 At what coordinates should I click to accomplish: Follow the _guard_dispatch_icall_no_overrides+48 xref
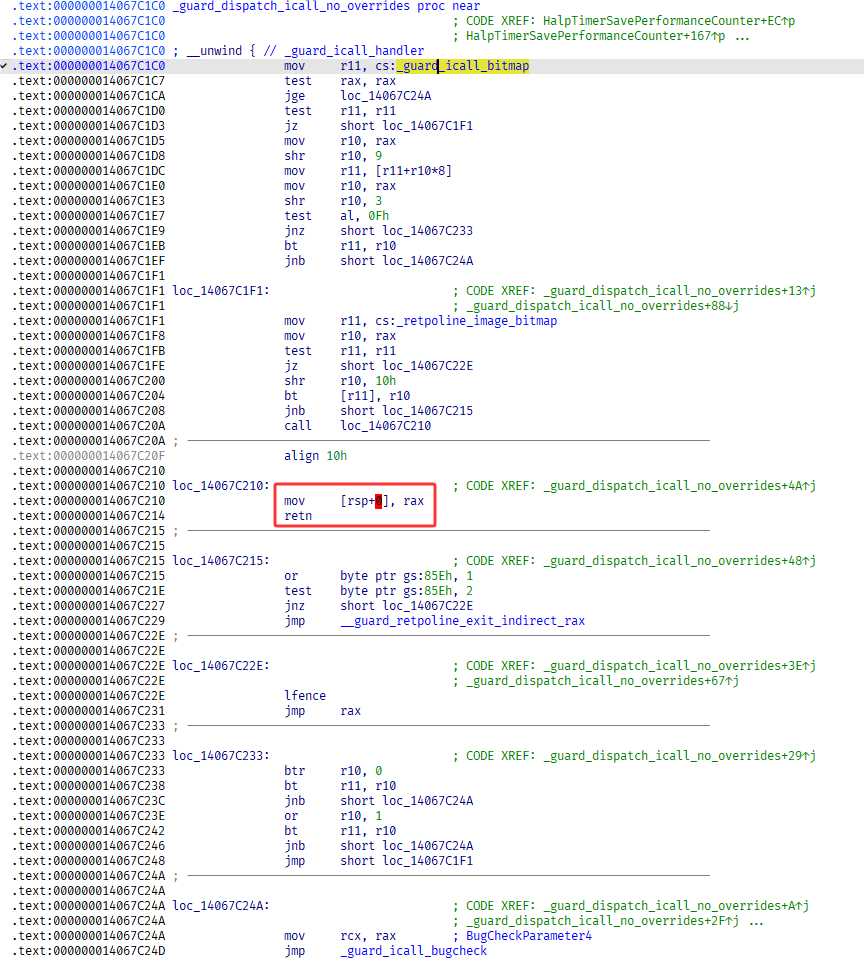(x=679, y=561)
